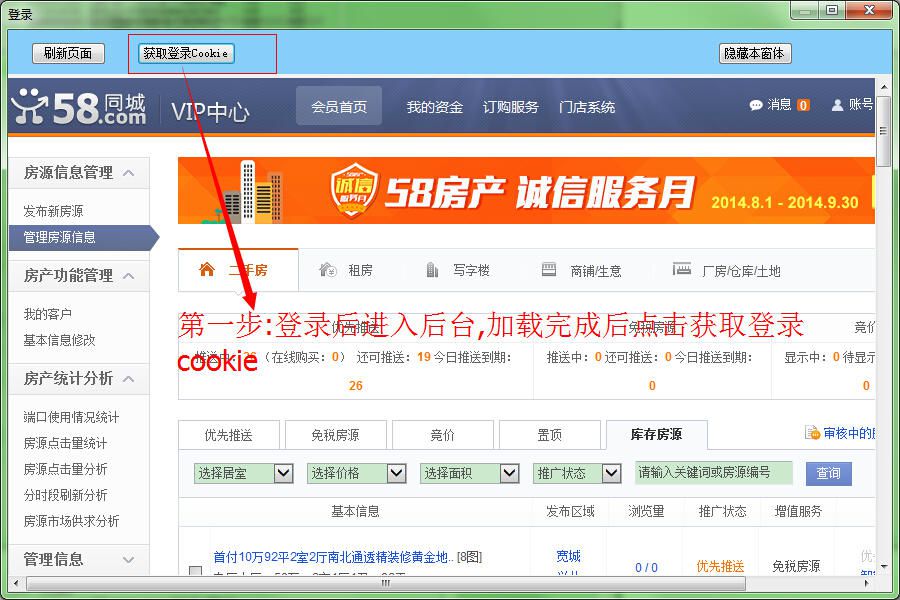Click the vertical scrollbar down arrow
This screenshot has height=600, width=900.
(x=883, y=567)
